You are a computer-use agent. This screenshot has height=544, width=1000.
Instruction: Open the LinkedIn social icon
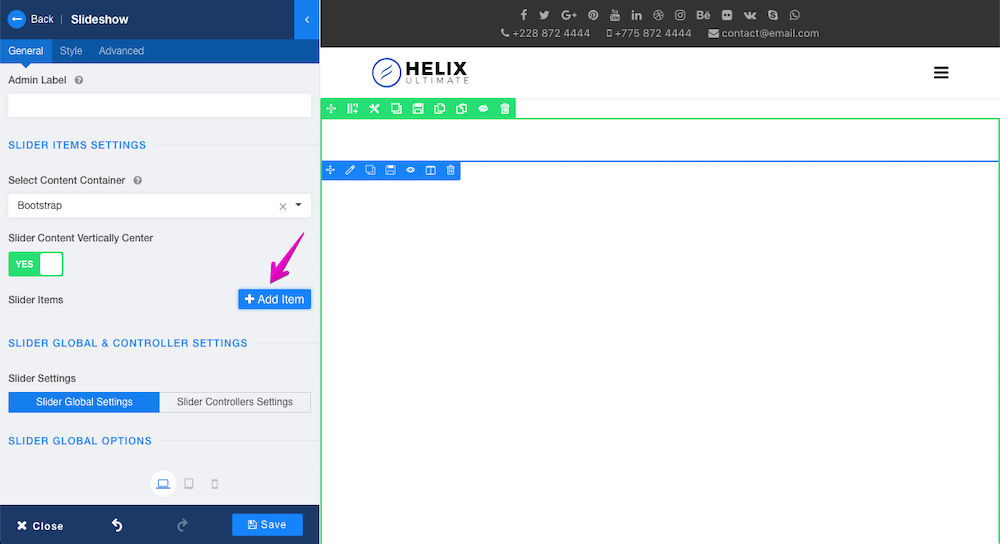(x=636, y=15)
